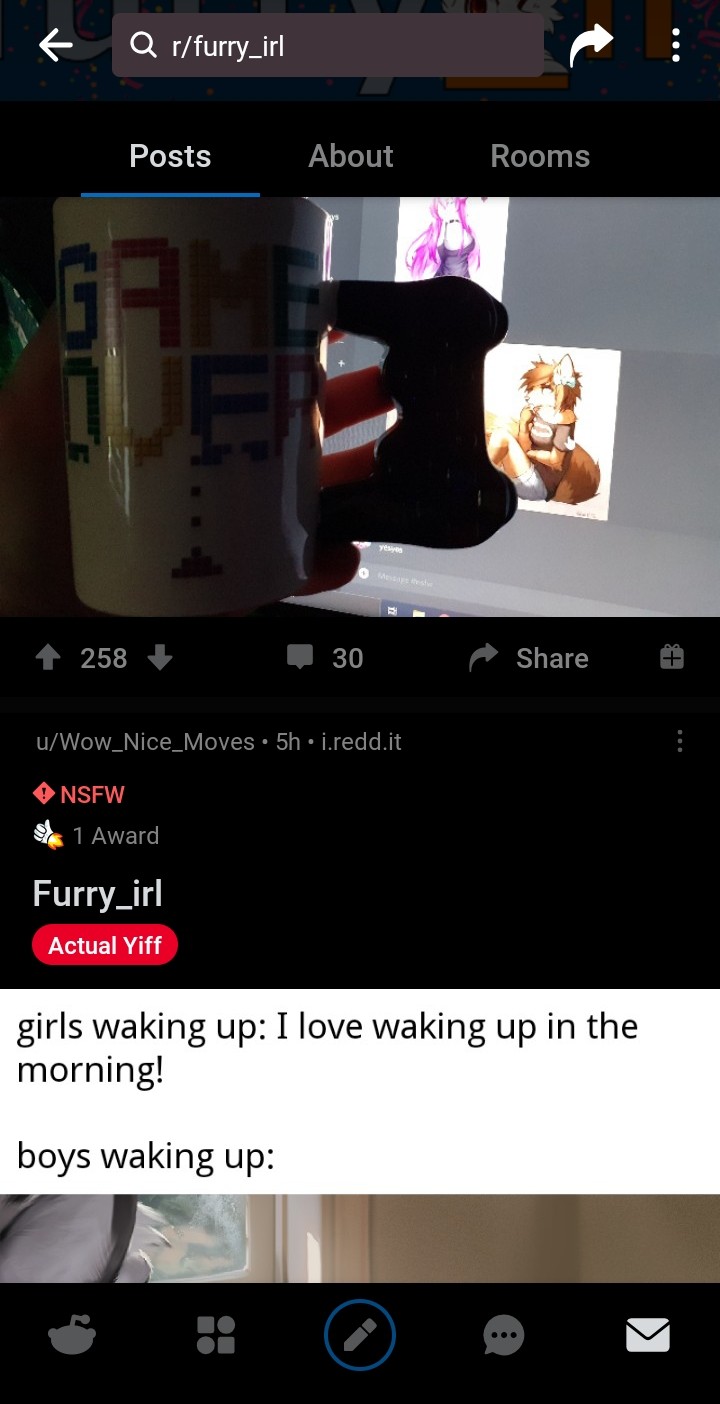Share the subreddit via arrow icon
The height and width of the screenshot is (1404, 720).
pos(591,45)
